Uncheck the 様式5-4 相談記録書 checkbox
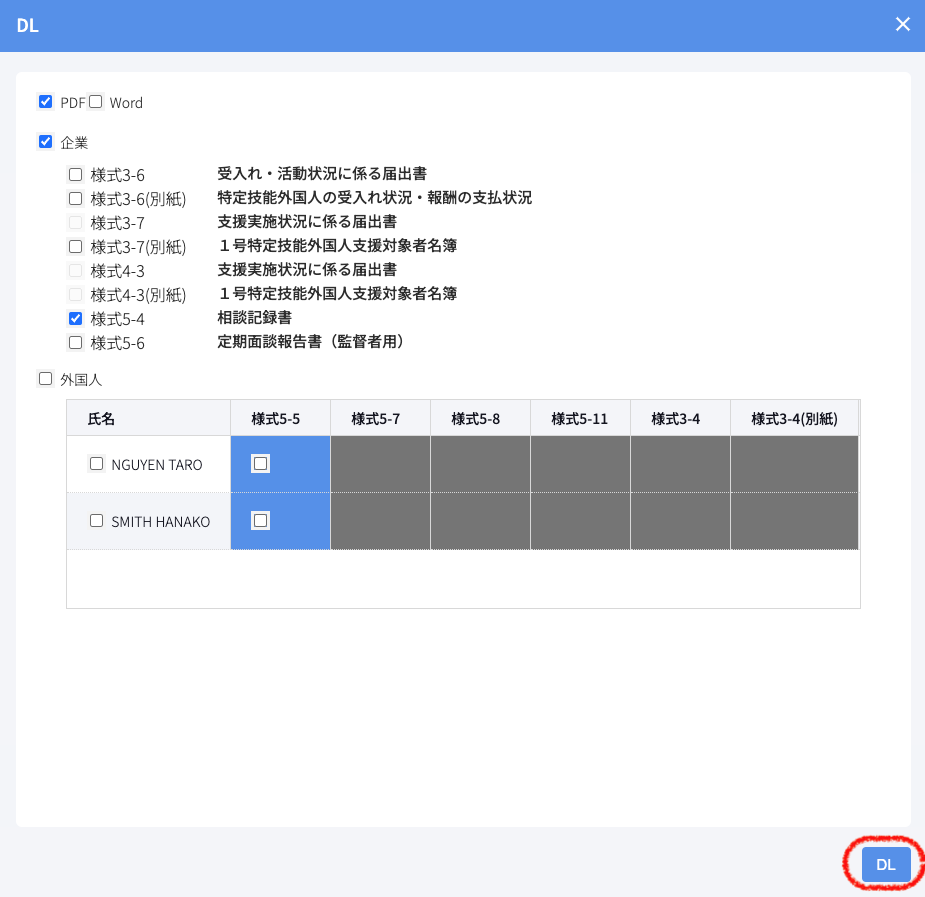 tap(75, 319)
